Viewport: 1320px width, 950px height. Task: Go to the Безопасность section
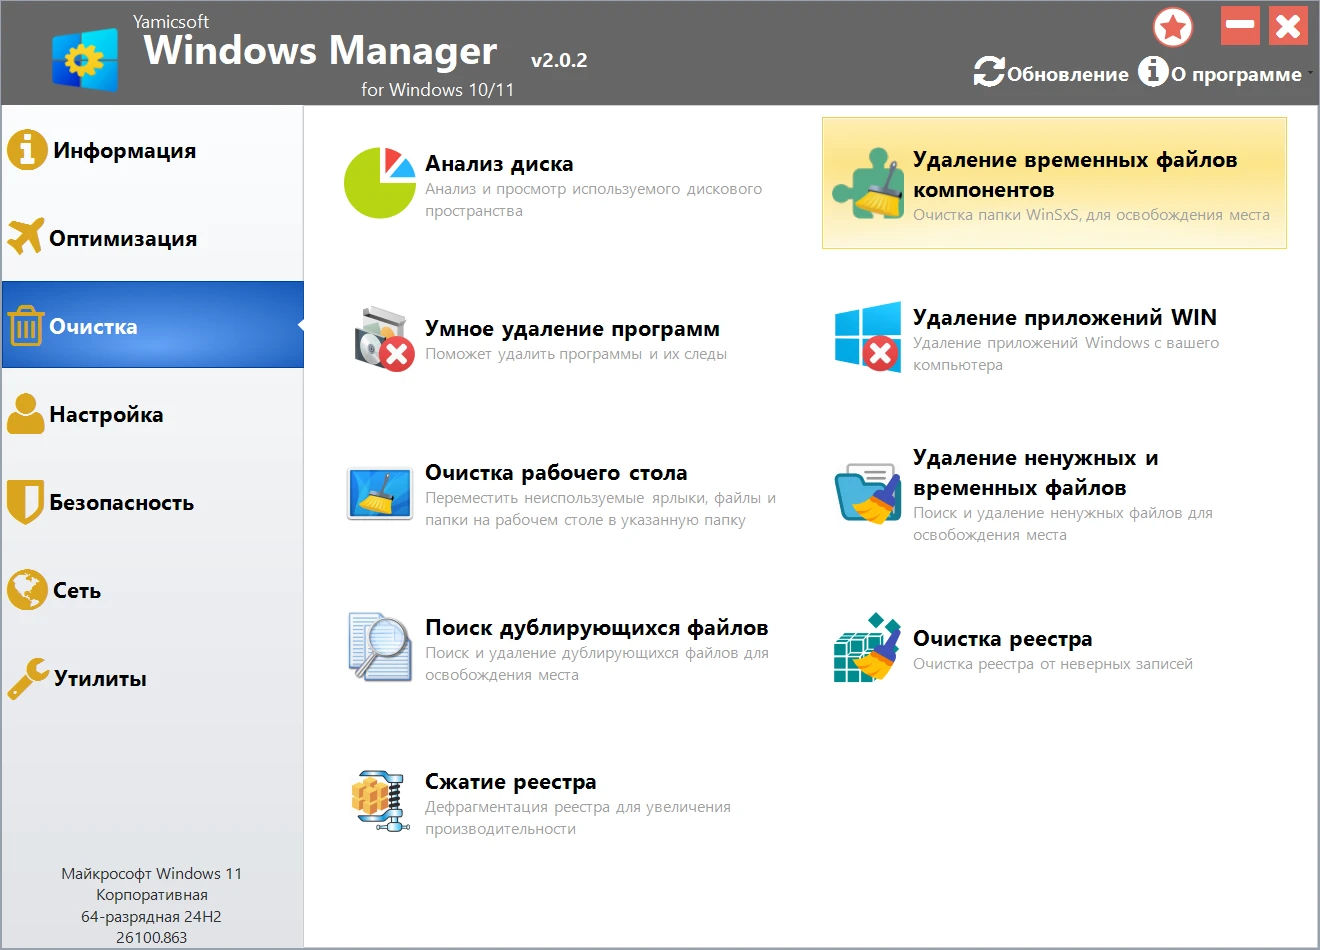click(x=152, y=502)
